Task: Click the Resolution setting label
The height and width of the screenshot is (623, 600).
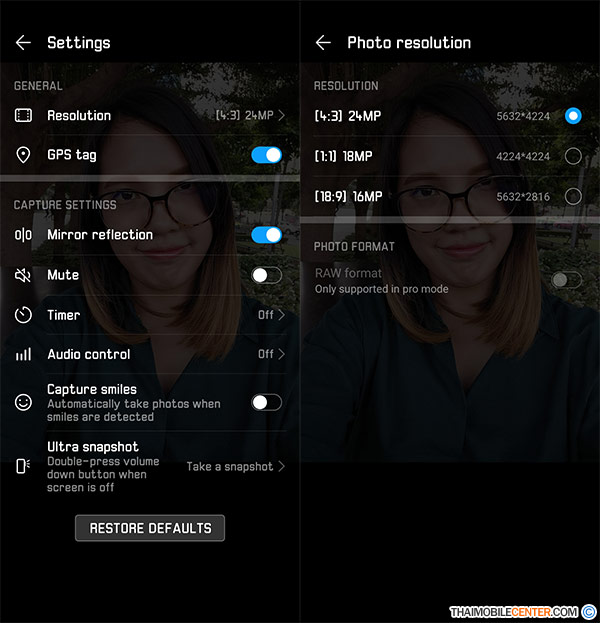Action: [x=79, y=116]
